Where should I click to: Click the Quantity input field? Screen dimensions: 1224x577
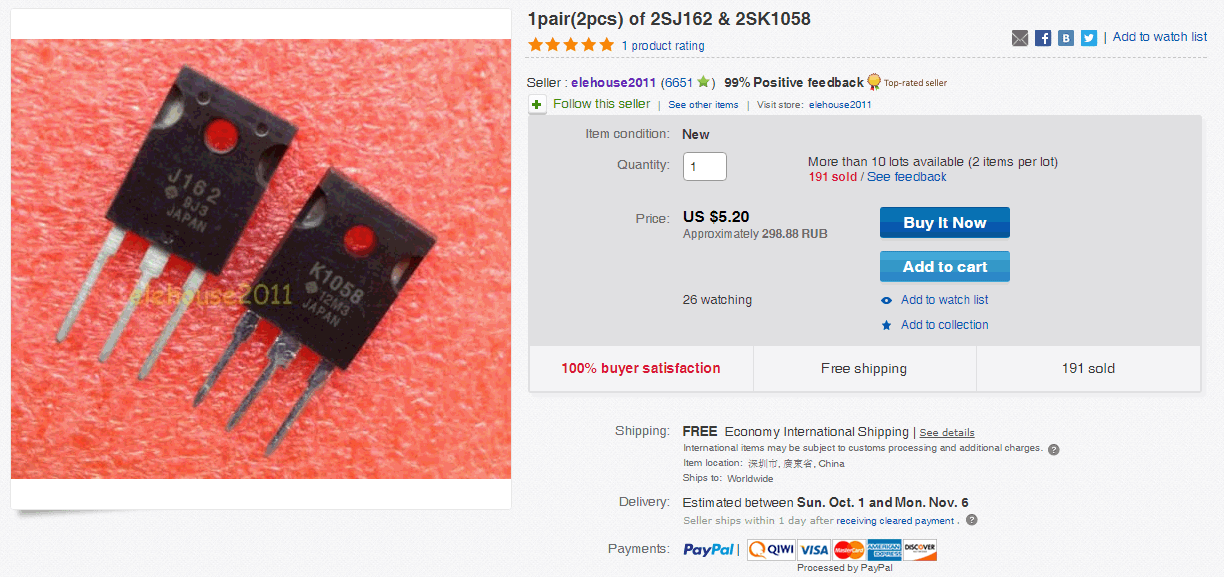coord(705,166)
